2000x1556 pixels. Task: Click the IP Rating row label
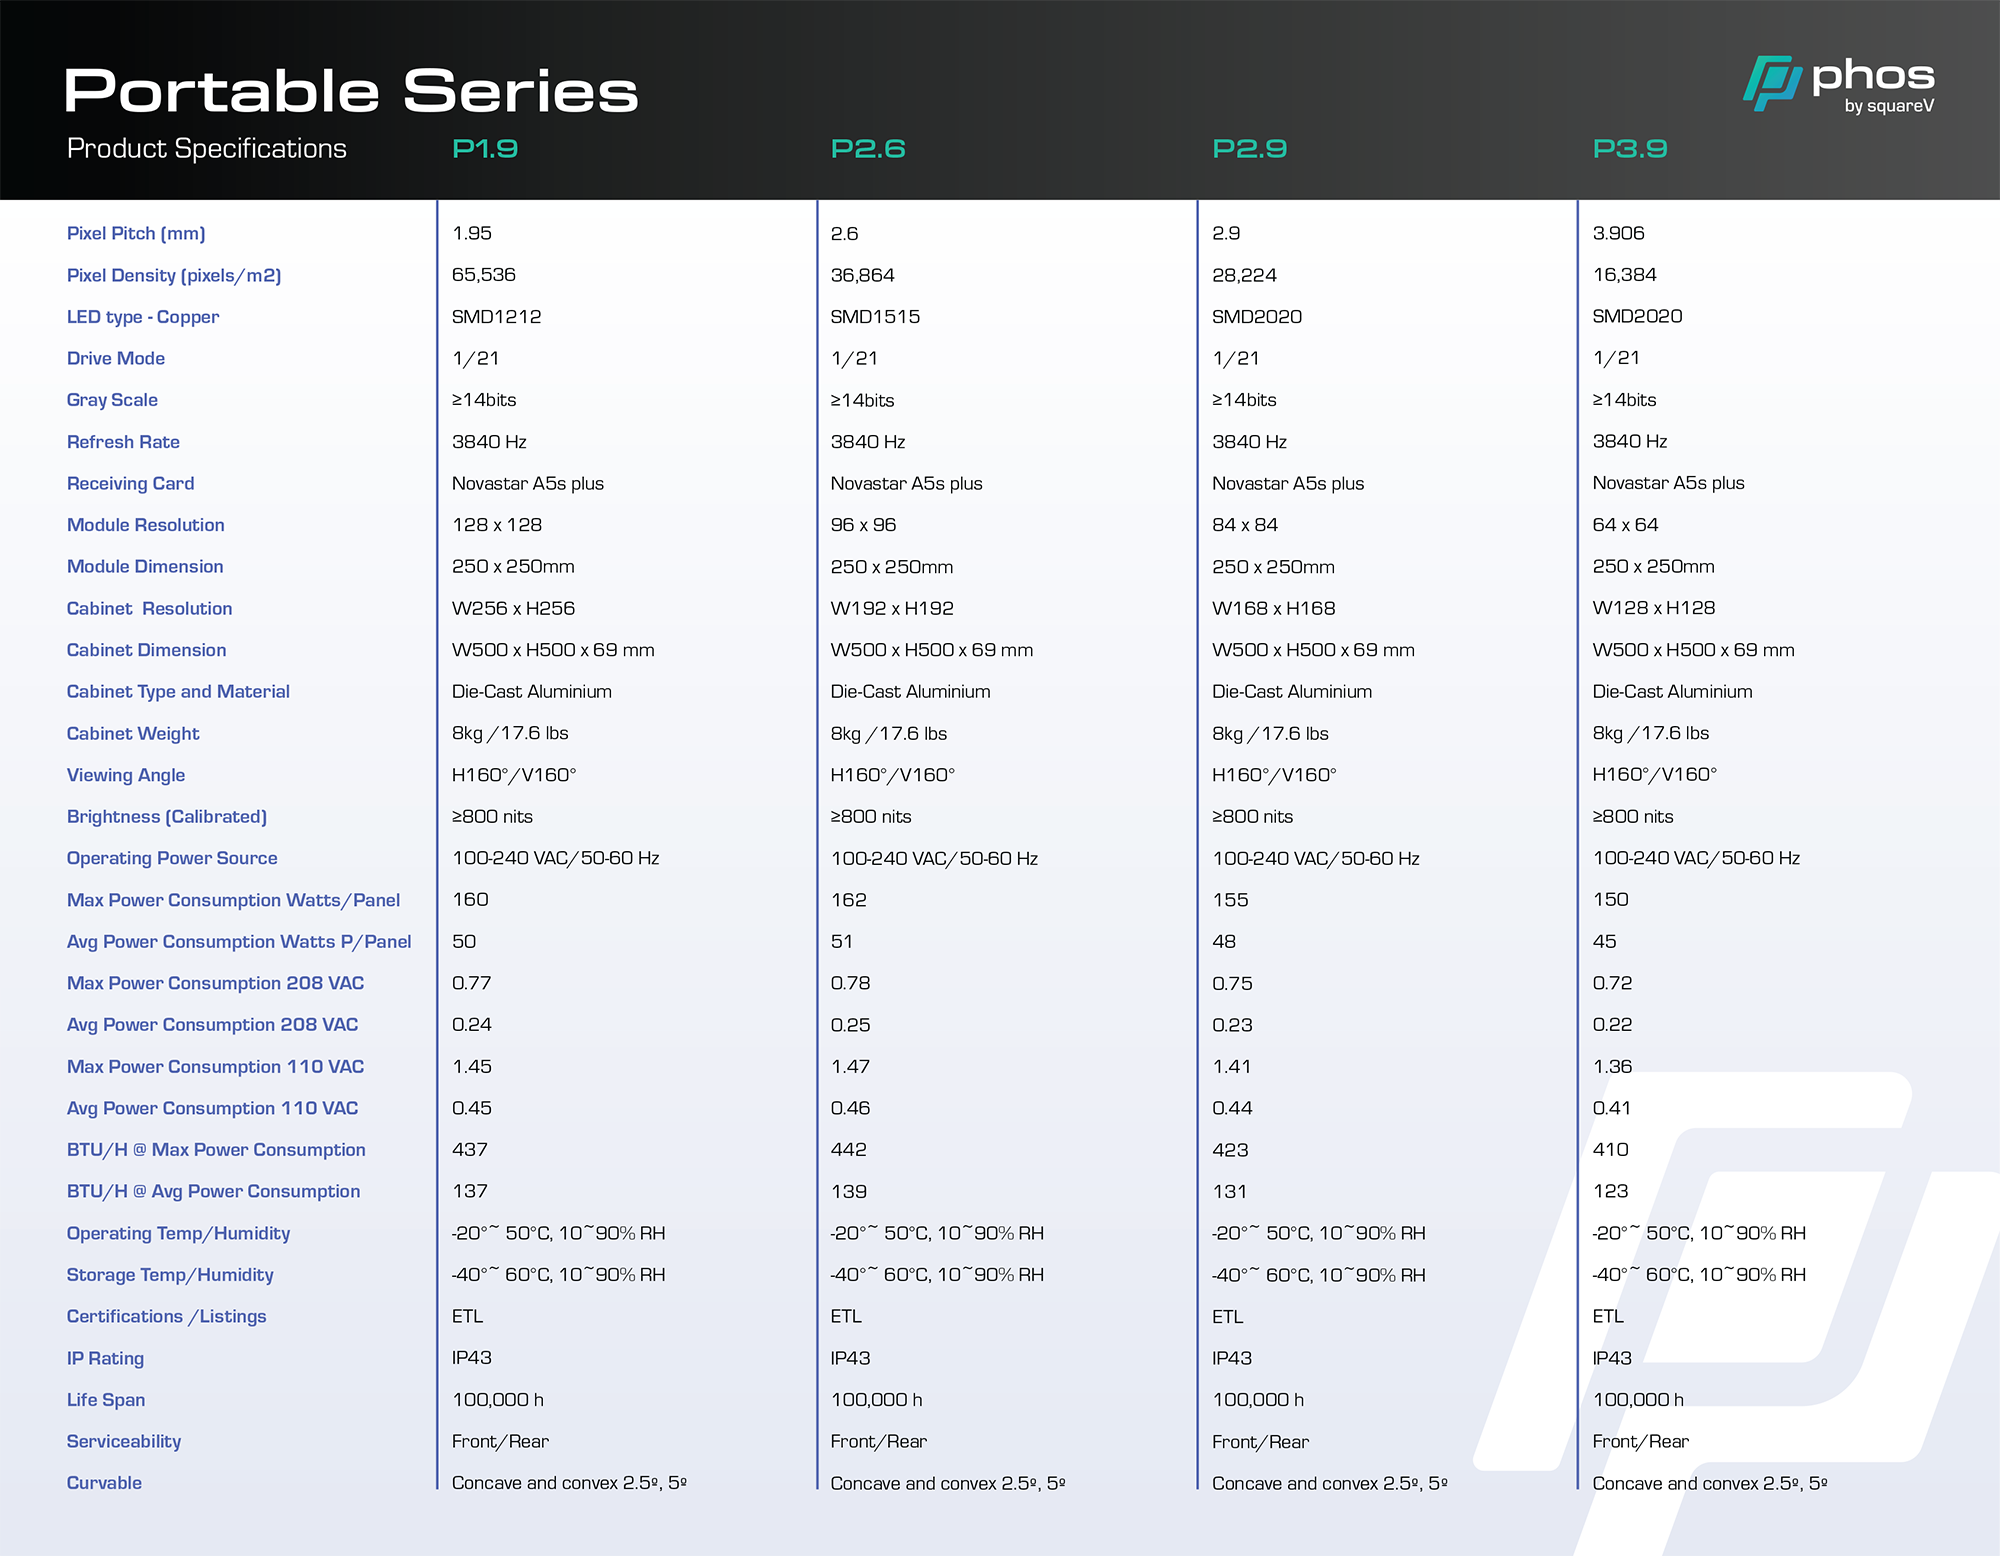point(105,1358)
